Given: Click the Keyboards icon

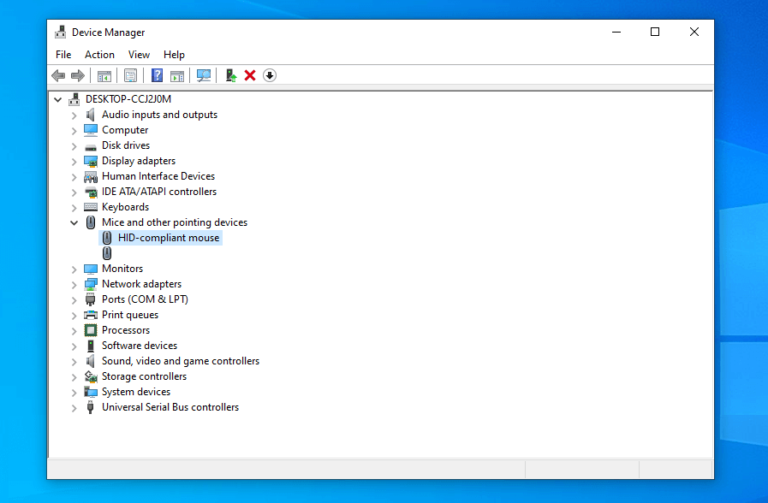Looking at the screenshot, I should pos(91,207).
